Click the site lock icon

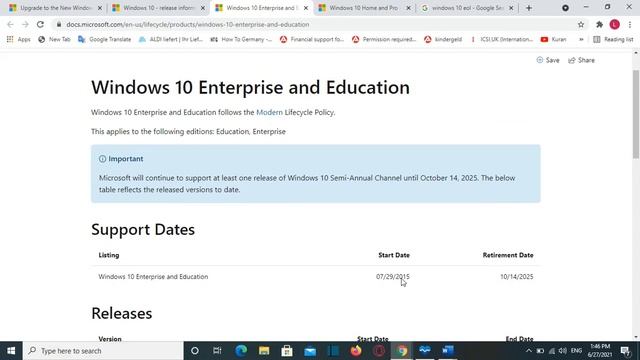59,24
